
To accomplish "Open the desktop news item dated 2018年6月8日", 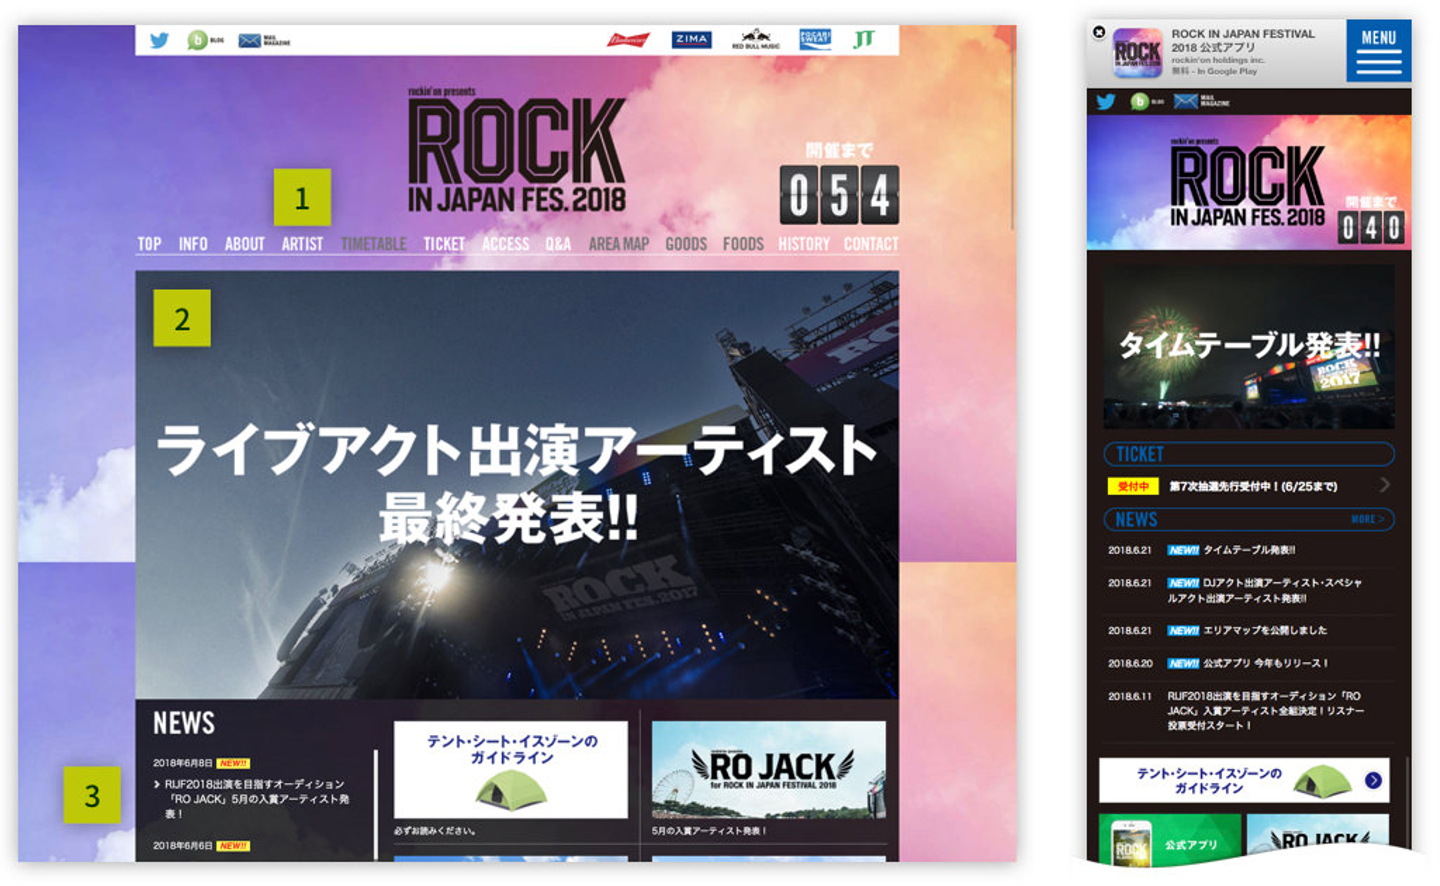I will 252,790.
